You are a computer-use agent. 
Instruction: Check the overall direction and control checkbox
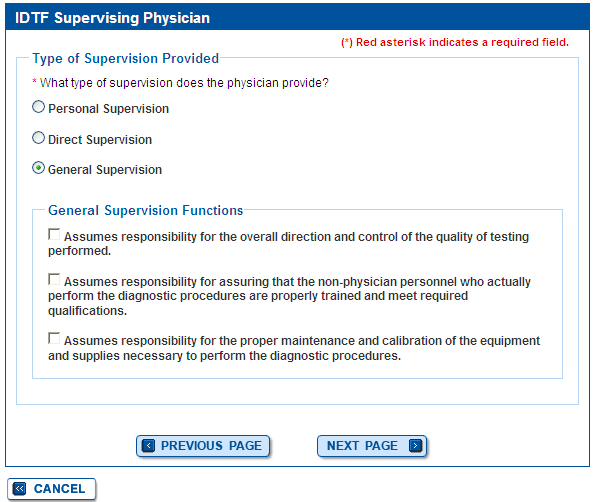point(54,234)
